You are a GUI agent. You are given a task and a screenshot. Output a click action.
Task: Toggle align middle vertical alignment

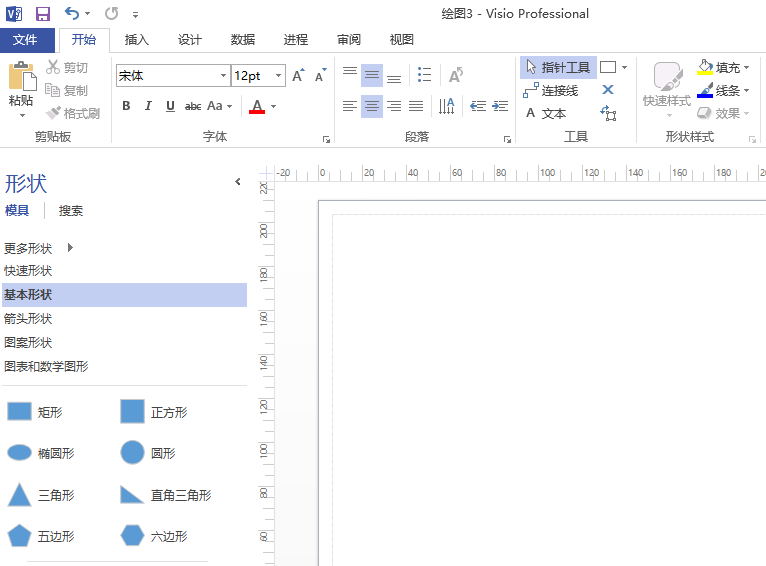click(372, 75)
